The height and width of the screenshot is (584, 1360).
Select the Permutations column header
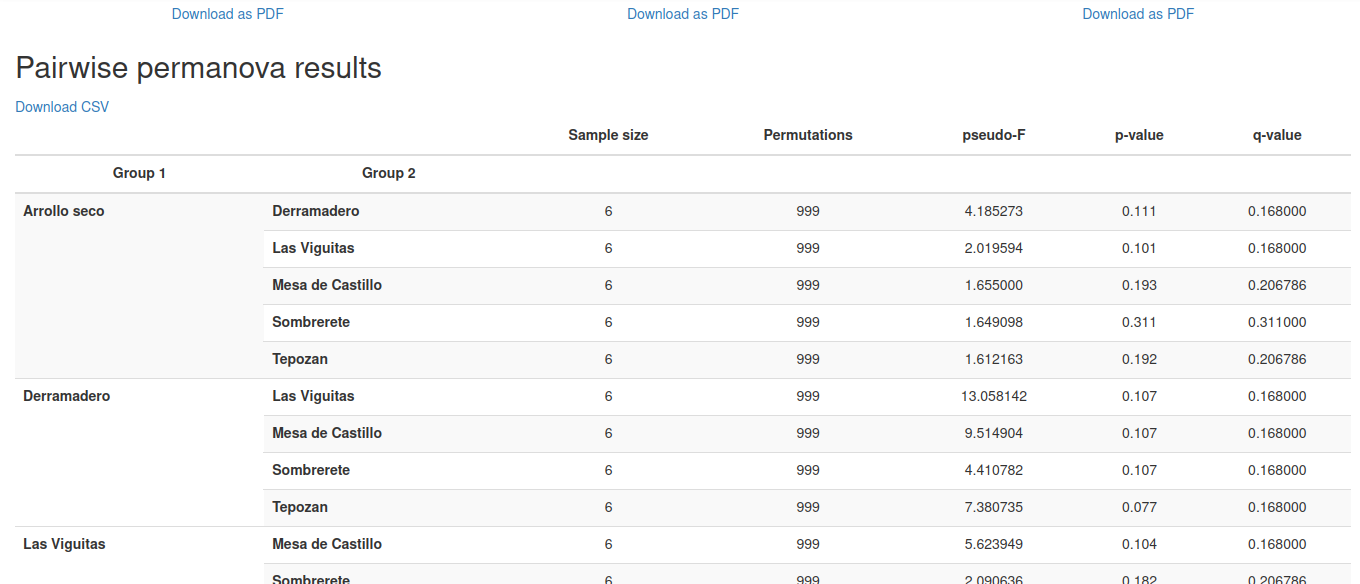pos(808,135)
